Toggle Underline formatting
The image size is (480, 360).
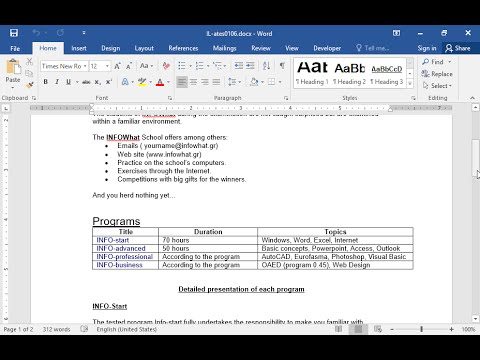68,82
